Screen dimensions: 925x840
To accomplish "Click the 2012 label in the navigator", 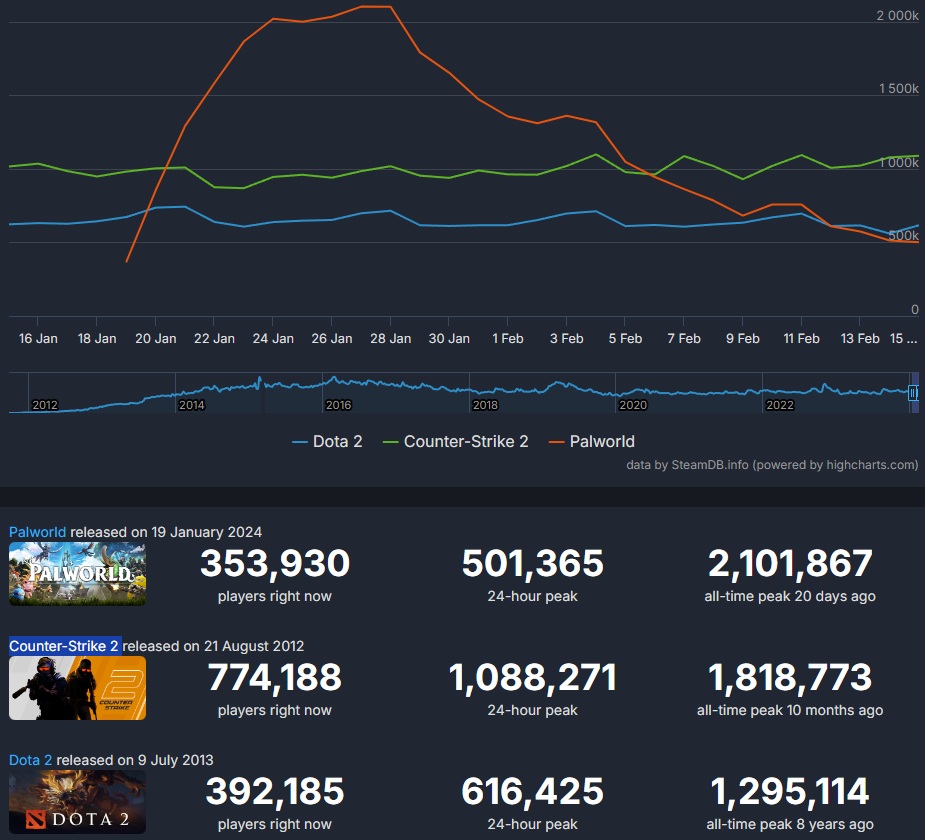I will coord(45,405).
